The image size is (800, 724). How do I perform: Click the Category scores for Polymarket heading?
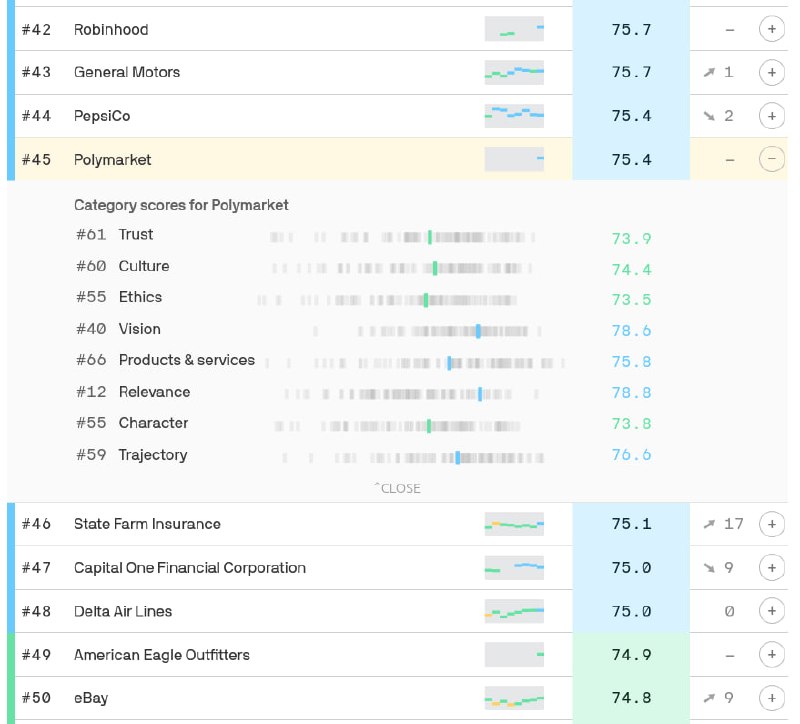181,205
